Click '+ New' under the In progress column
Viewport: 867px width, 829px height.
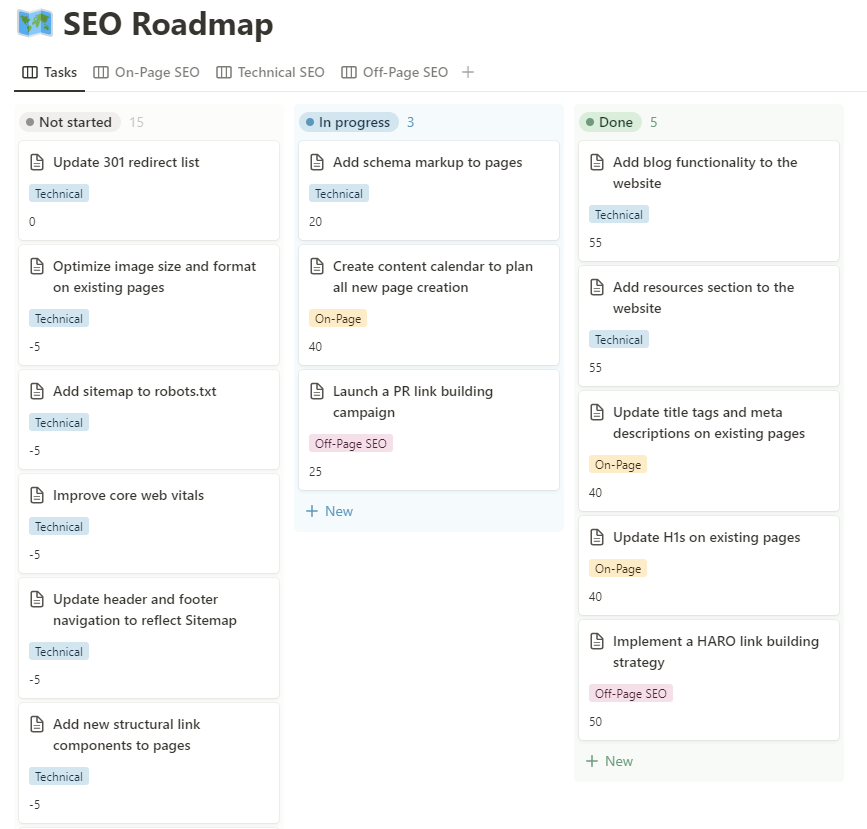coord(329,511)
